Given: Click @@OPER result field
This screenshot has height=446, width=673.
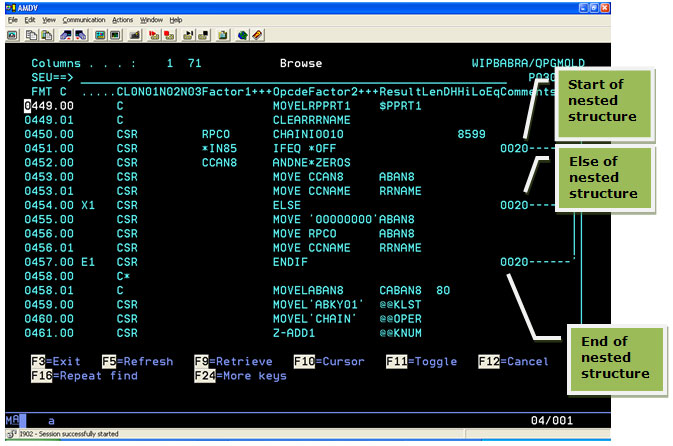Looking at the screenshot, I should (x=400, y=319).
